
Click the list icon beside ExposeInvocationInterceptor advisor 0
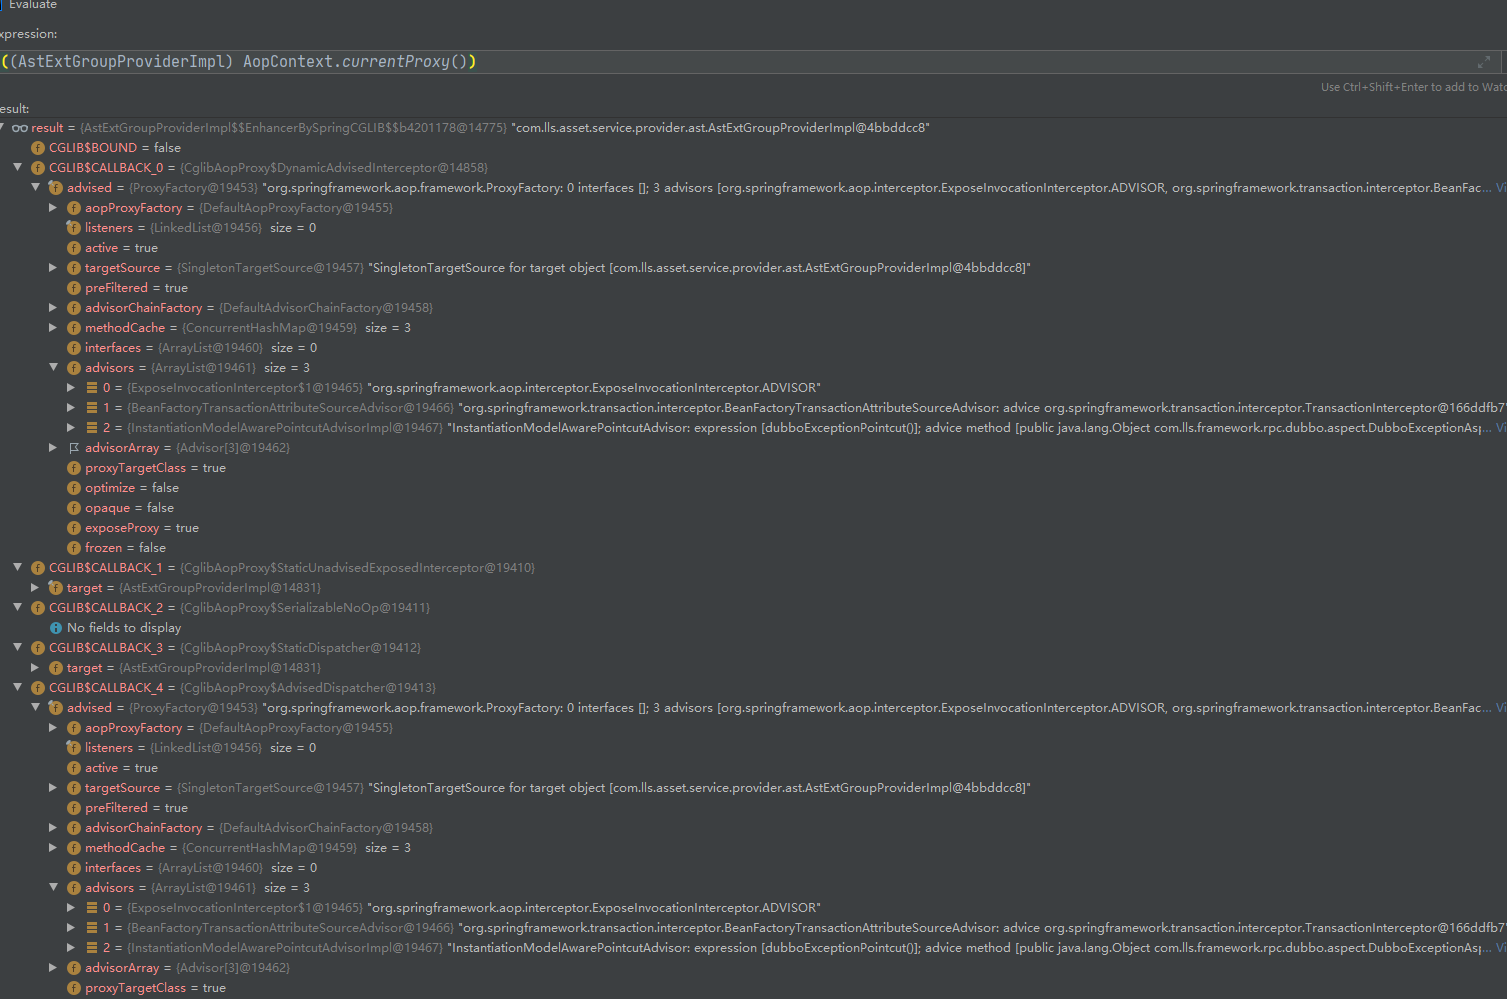[x=89, y=387]
